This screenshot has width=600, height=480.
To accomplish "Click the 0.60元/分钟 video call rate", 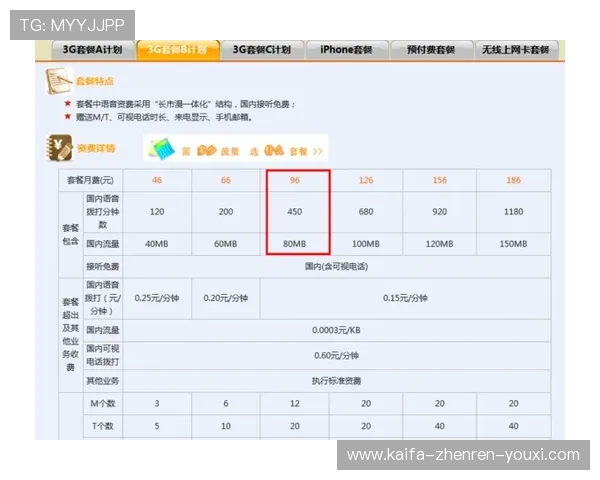I will pyautogui.click(x=337, y=356).
